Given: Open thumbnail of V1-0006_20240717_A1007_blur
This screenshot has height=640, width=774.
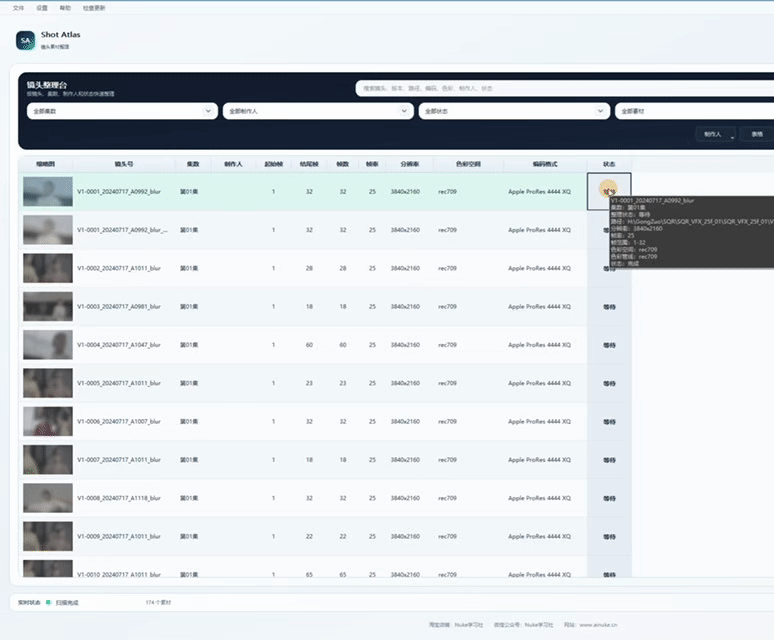Looking at the screenshot, I should click(x=48, y=421).
